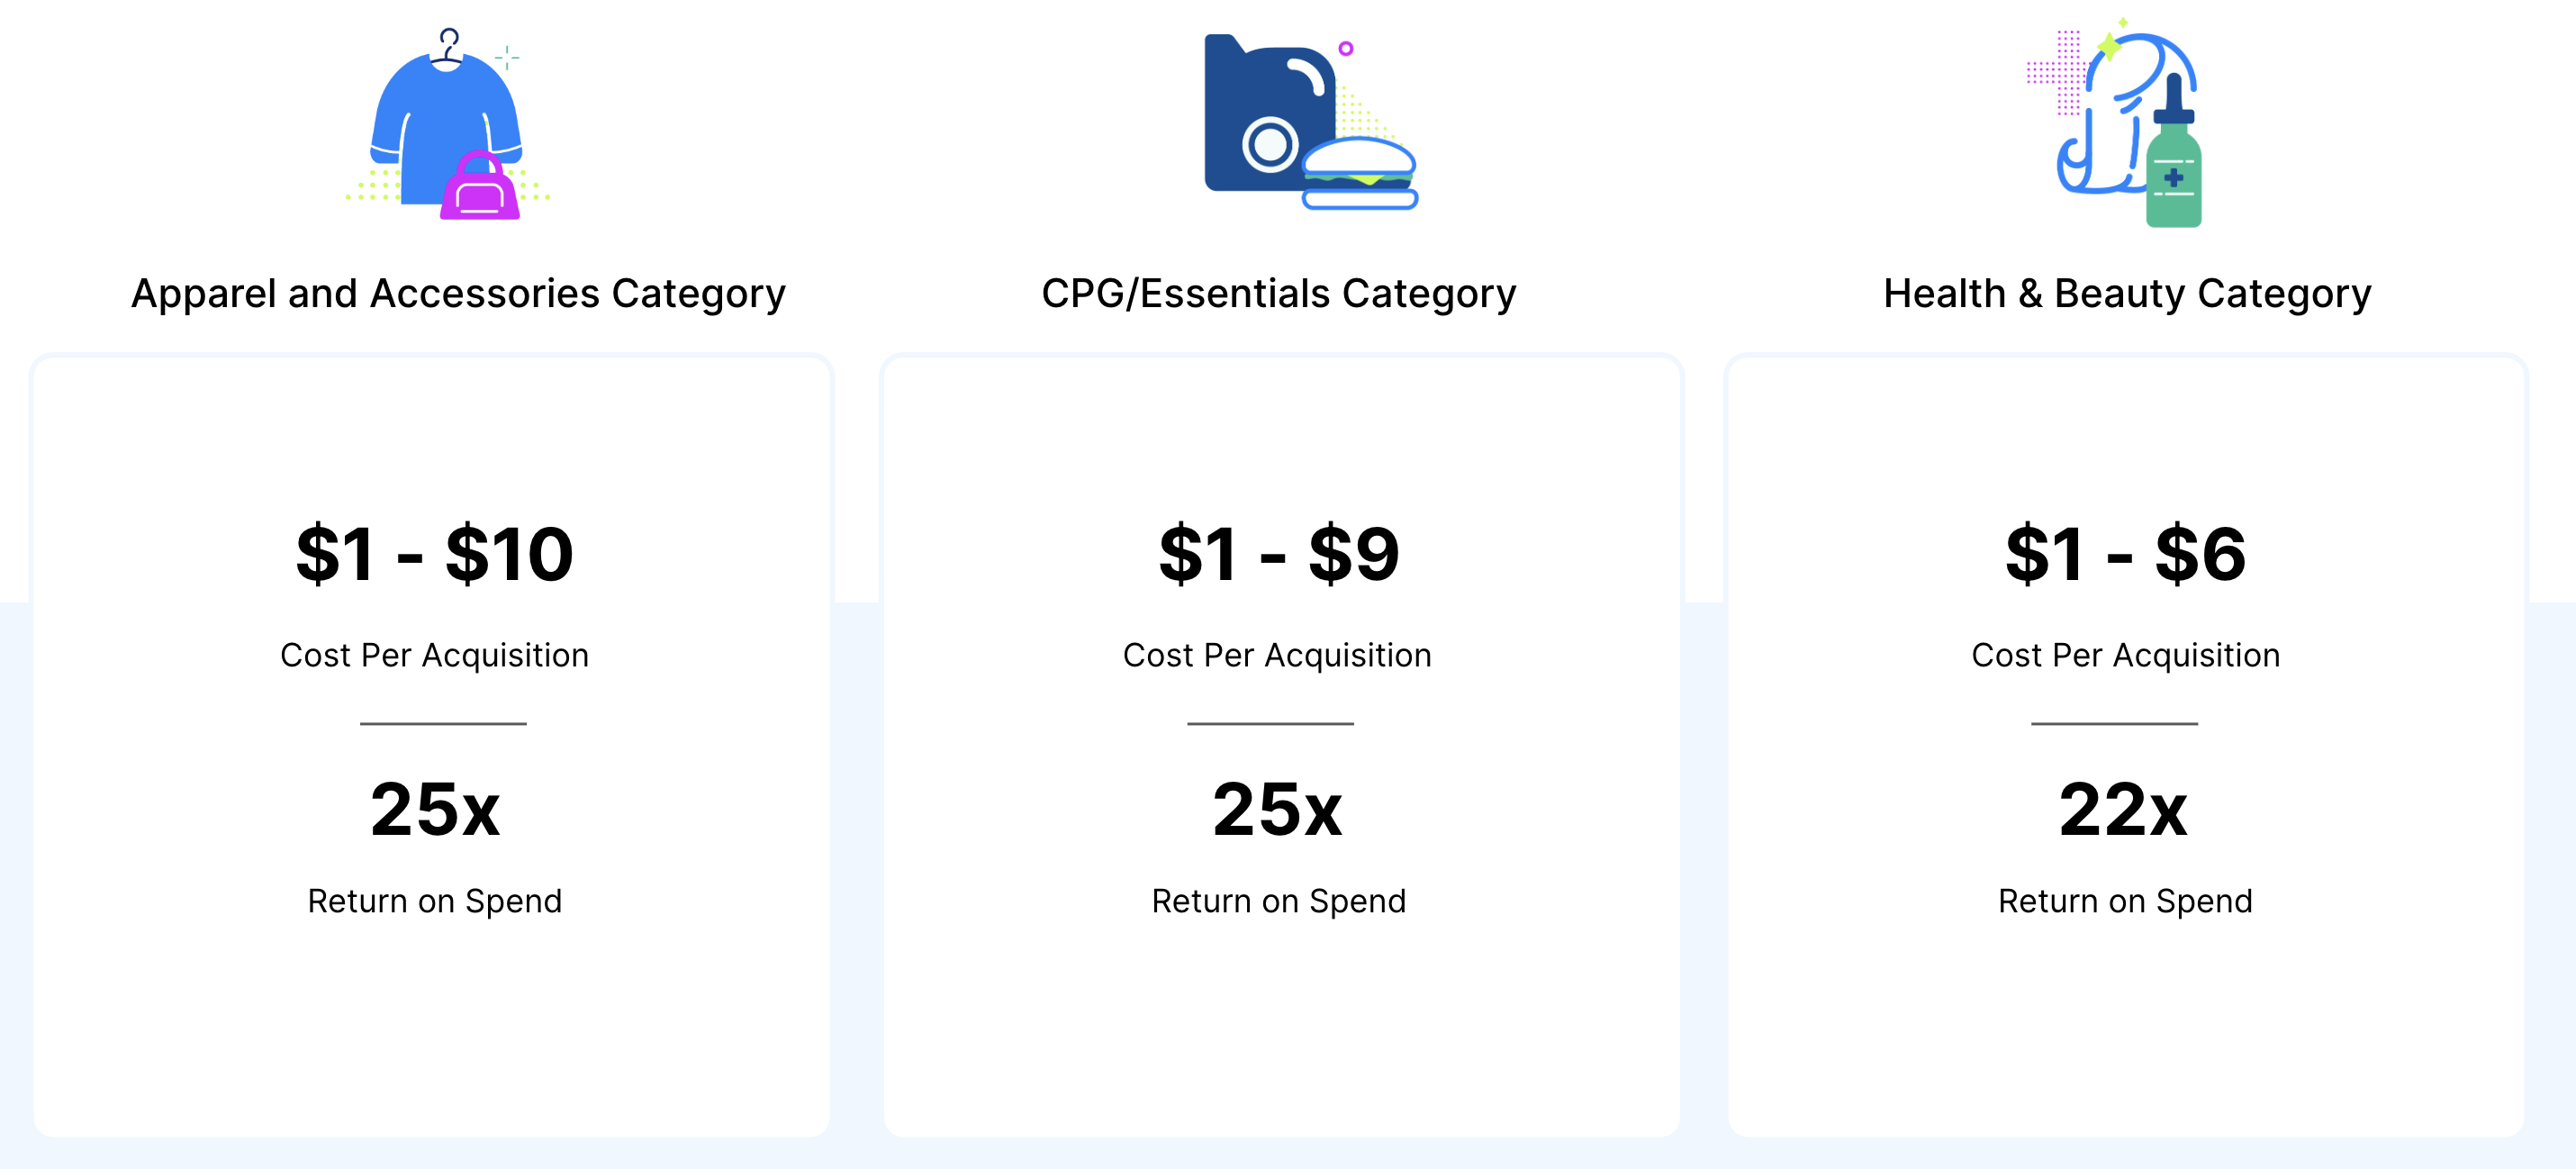Click Return on Spend in Health & Beauty card

(x=2125, y=901)
